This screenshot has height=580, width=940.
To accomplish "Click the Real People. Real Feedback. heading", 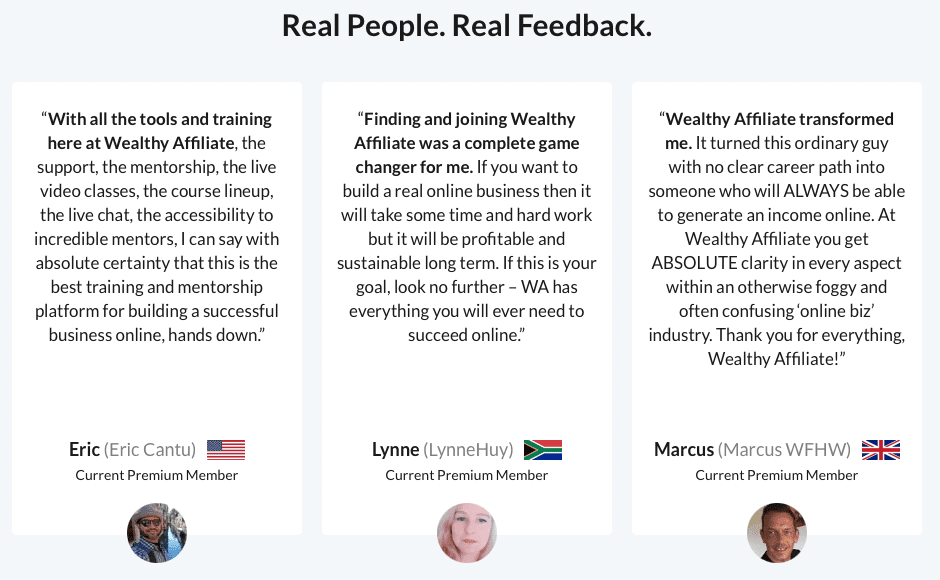I will click(467, 26).
